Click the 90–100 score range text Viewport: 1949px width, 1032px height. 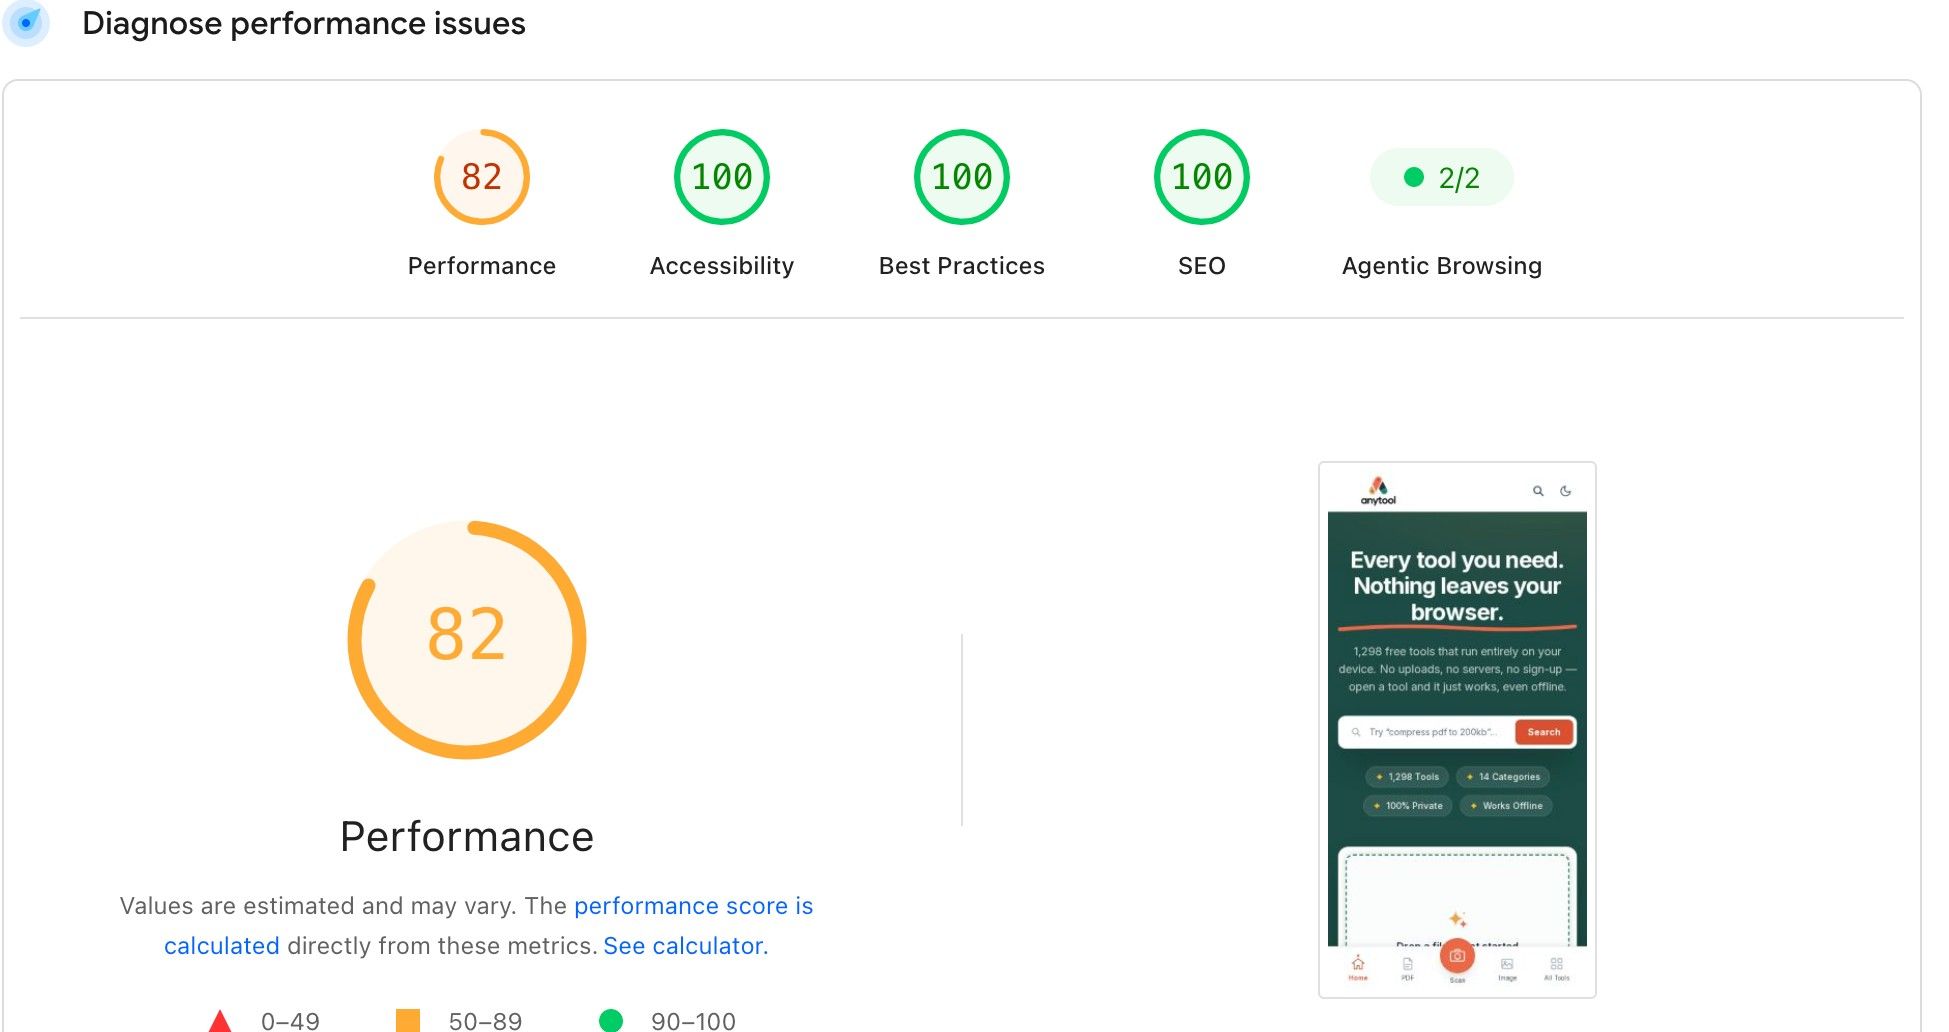[x=693, y=1021]
